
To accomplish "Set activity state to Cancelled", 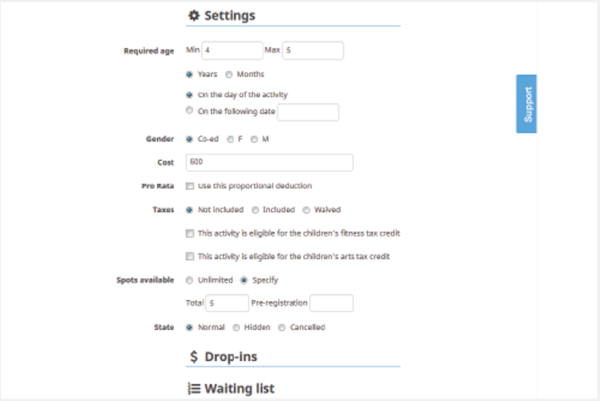I will tap(282, 326).
